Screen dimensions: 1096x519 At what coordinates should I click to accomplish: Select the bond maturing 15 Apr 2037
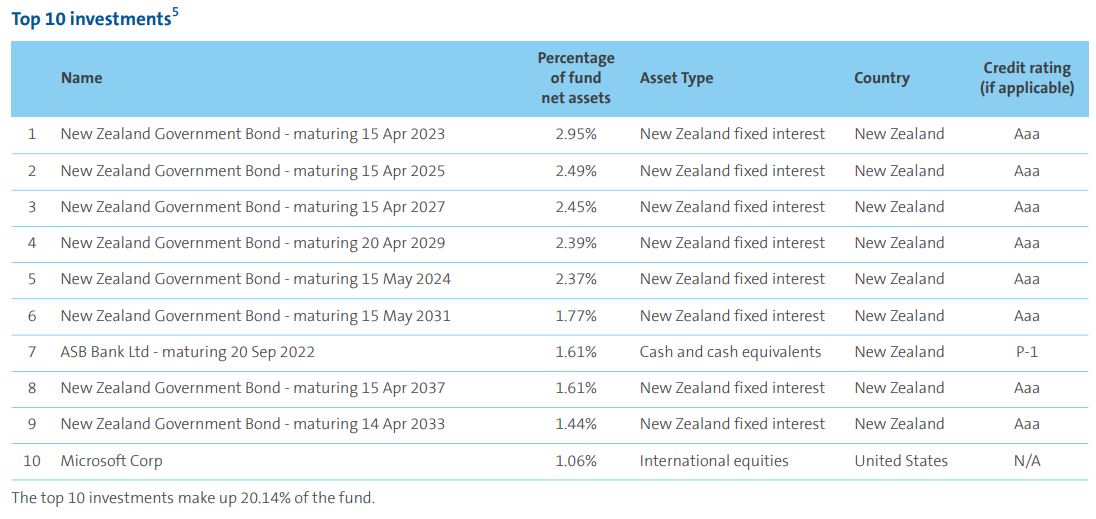click(x=252, y=388)
